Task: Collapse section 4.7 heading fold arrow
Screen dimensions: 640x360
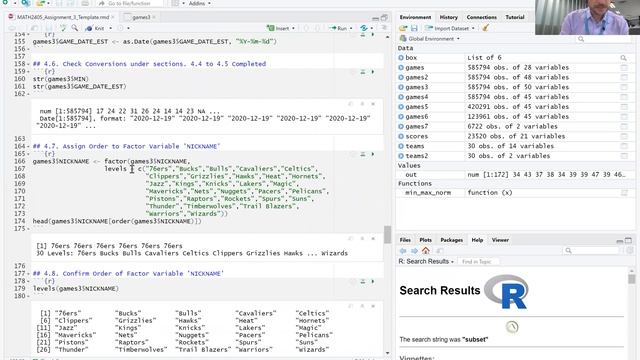Action: (x=28, y=147)
